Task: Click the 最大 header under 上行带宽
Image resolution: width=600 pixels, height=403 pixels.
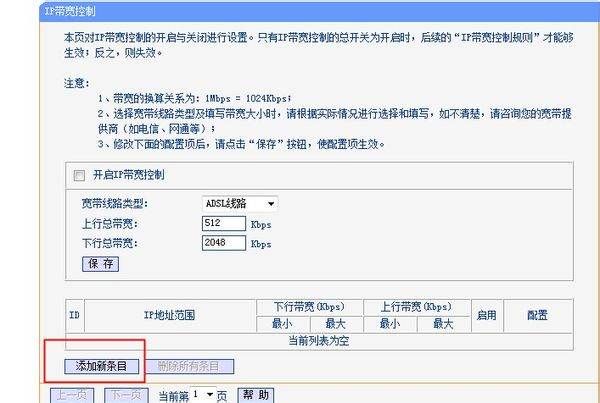Action: pyautogui.click(x=443, y=324)
